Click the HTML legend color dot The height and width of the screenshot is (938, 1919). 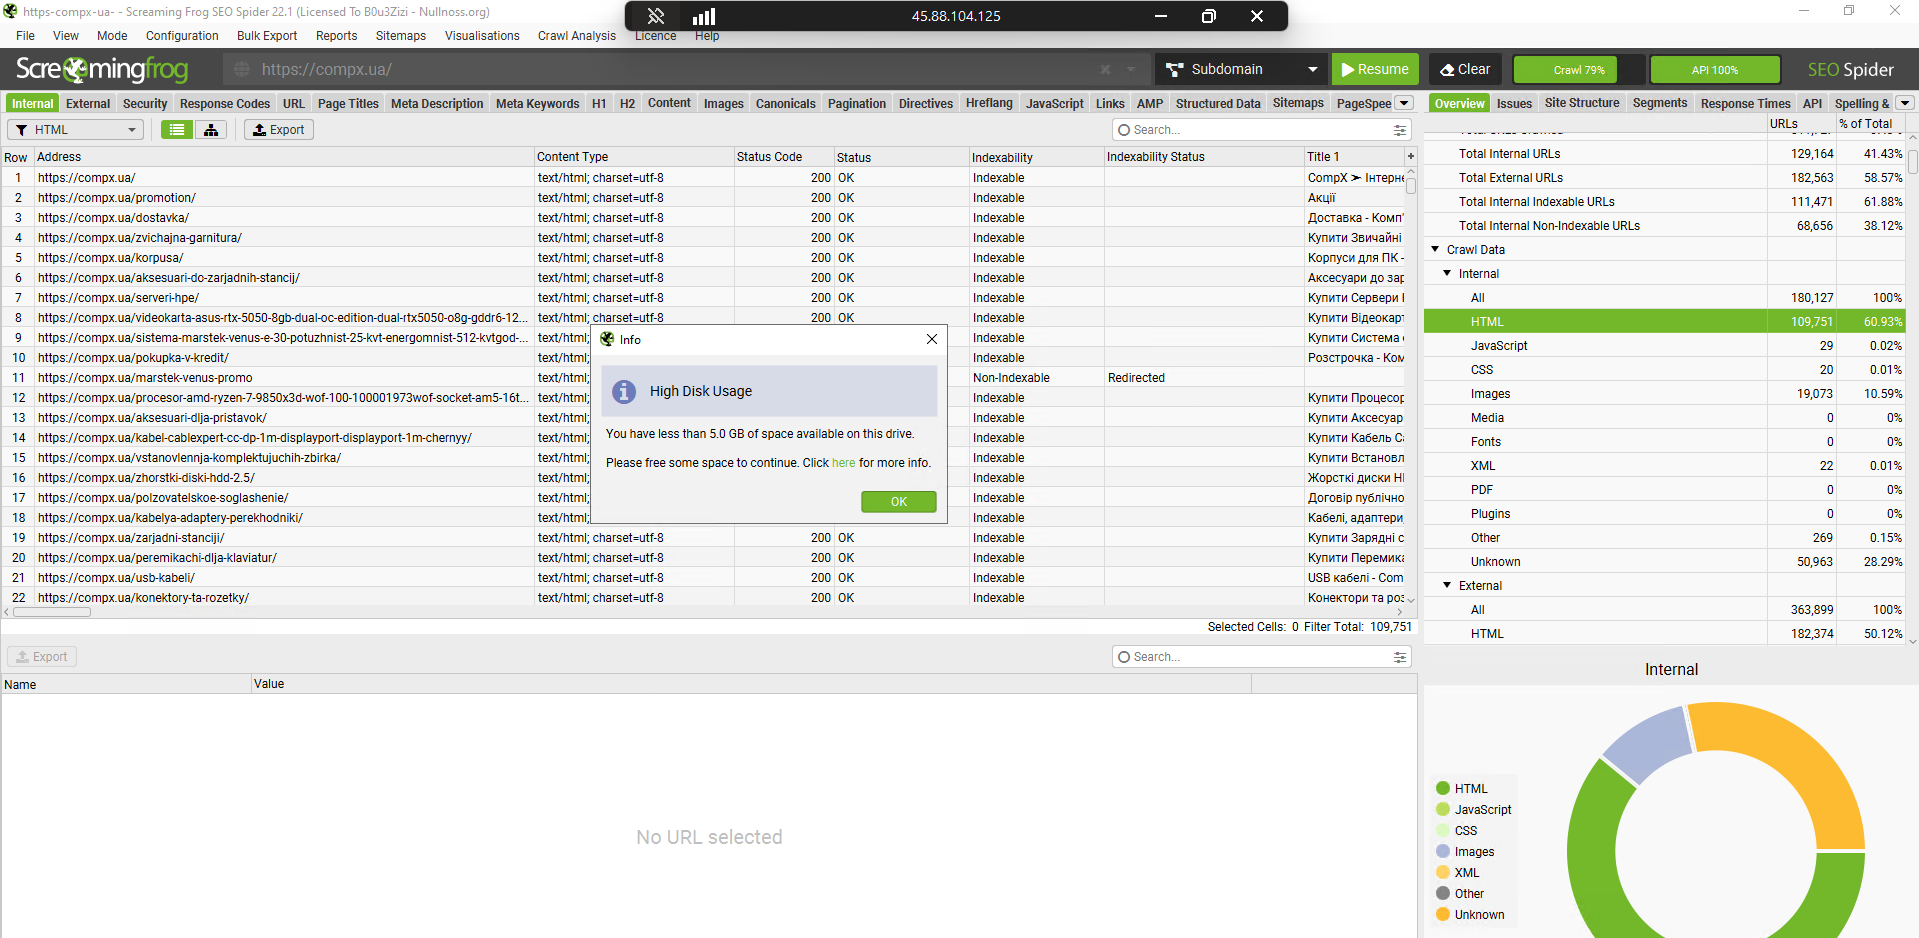tap(1443, 788)
